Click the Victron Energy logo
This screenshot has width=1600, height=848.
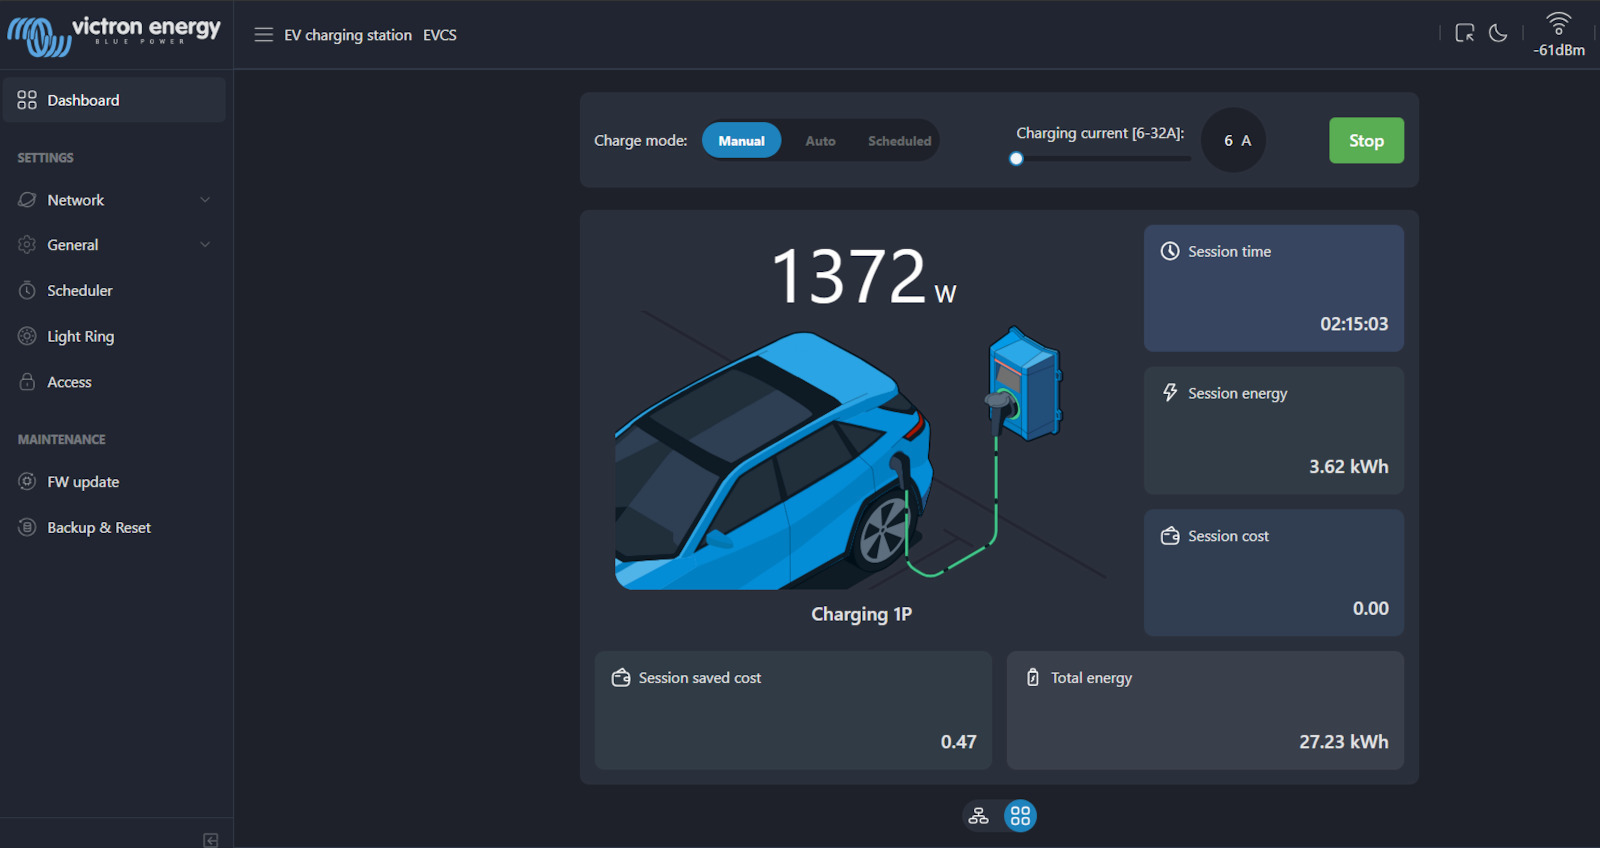[114, 35]
